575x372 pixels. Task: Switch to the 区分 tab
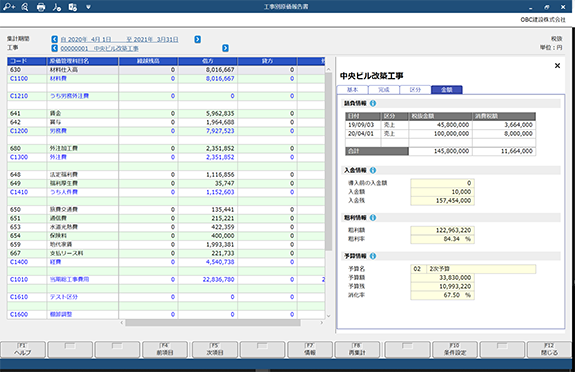(415, 90)
